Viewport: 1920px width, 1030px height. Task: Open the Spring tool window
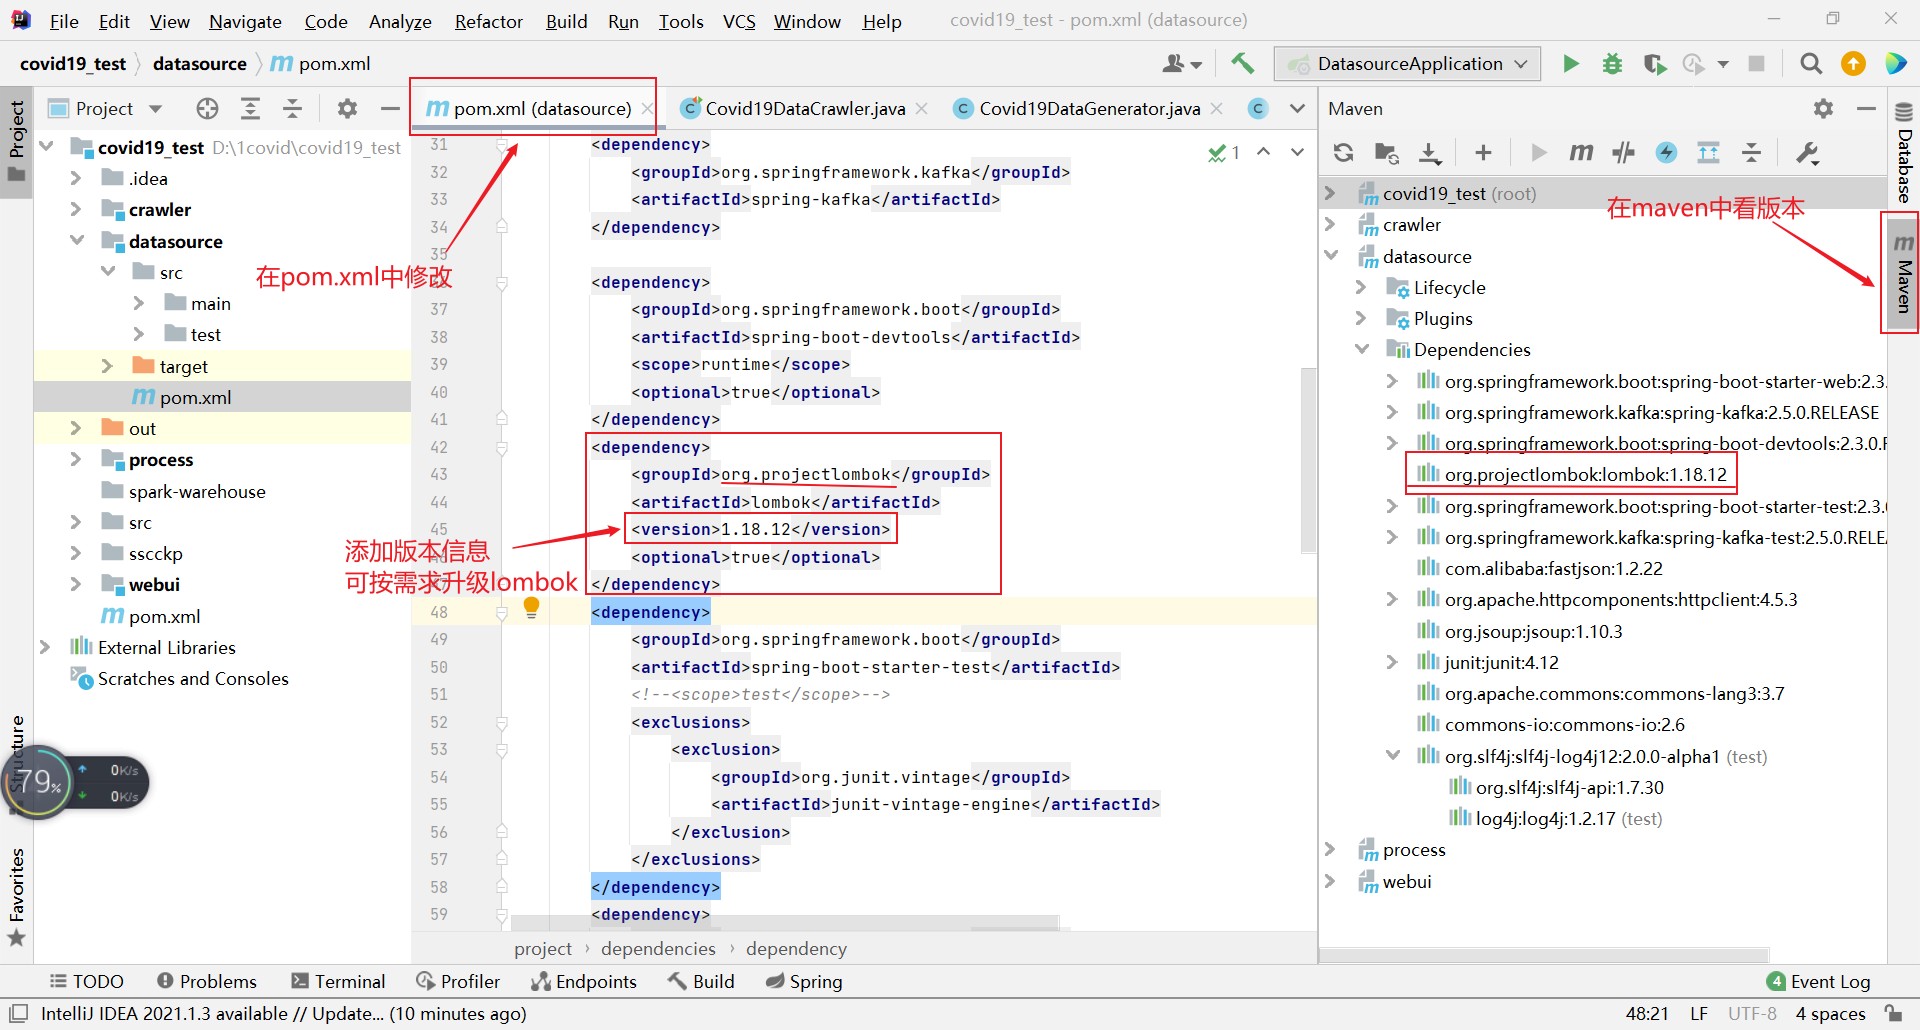804,981
